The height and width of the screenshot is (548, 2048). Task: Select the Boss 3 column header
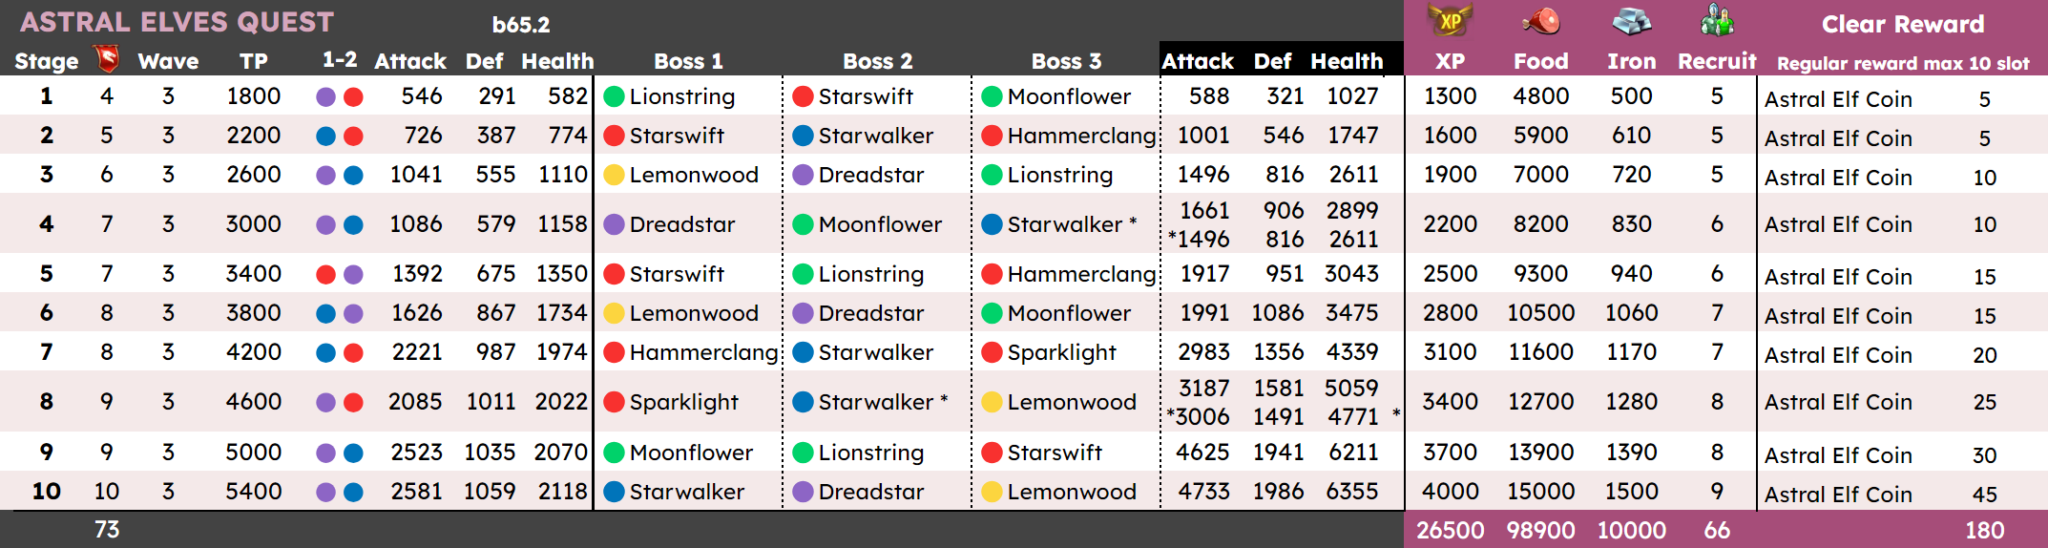1066,61
